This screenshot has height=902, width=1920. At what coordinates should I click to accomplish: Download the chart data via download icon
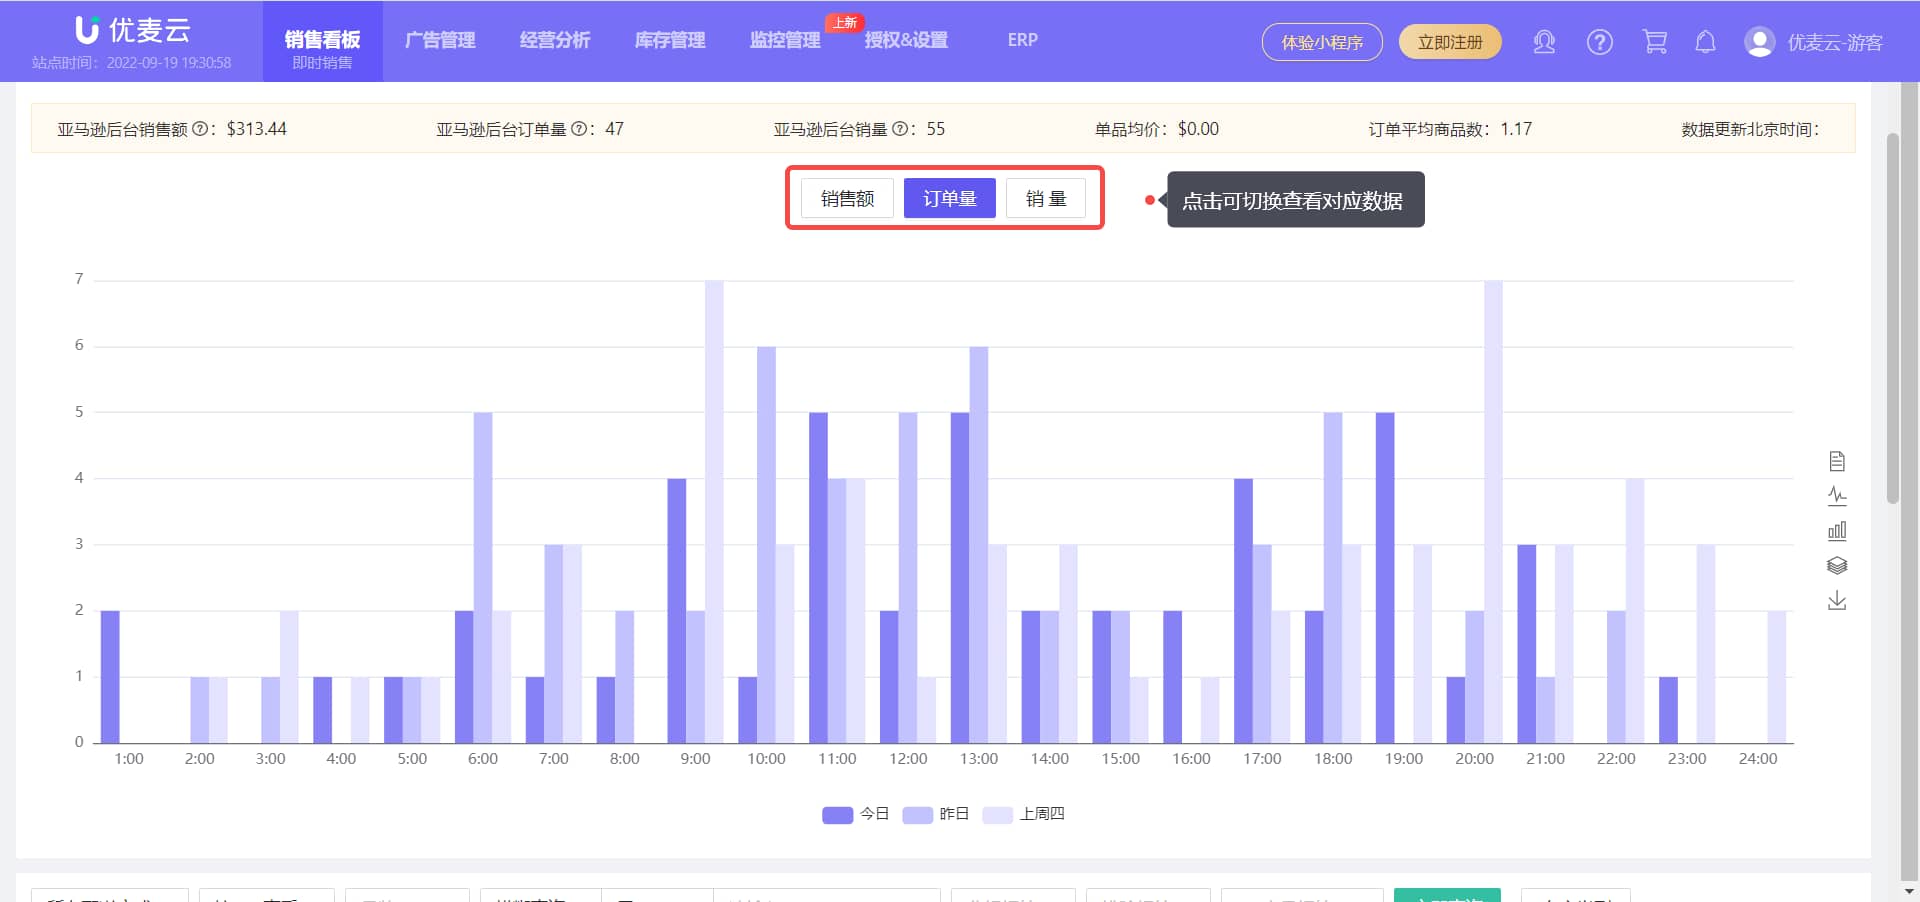tap(1837, 601)
